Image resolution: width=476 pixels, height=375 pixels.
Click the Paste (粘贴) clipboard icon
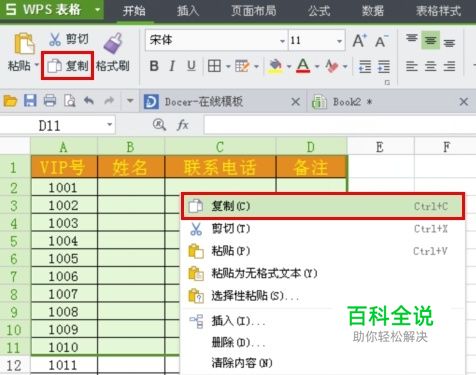[24, 43]
